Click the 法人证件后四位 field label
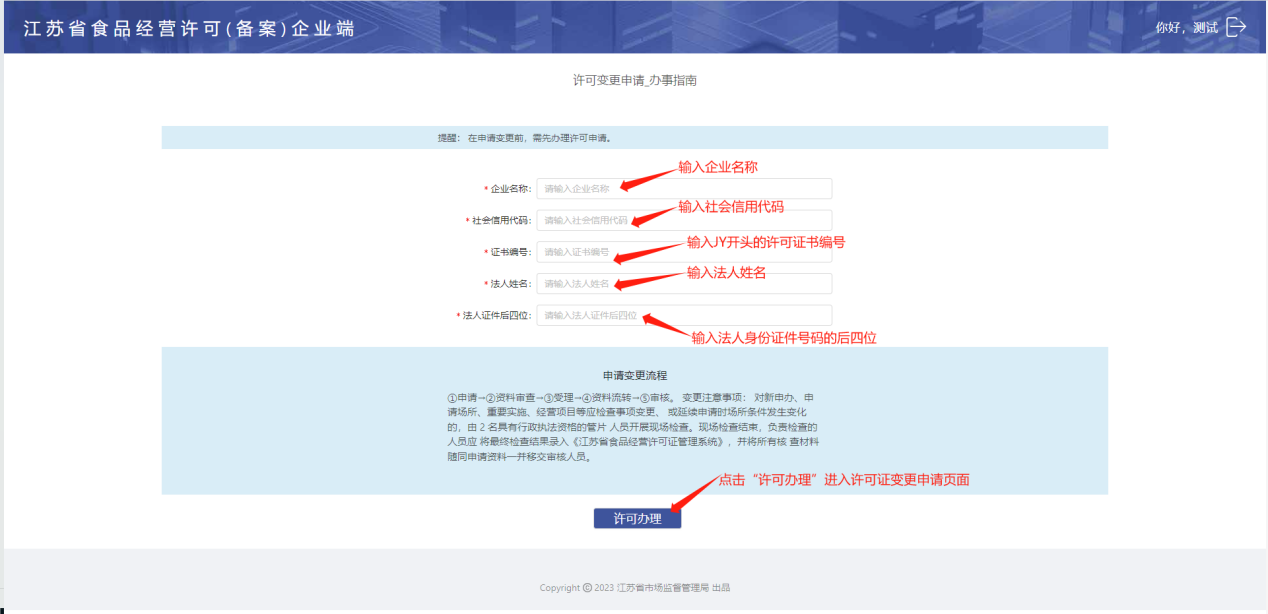The image size is (1268, 614). [496, 316]
